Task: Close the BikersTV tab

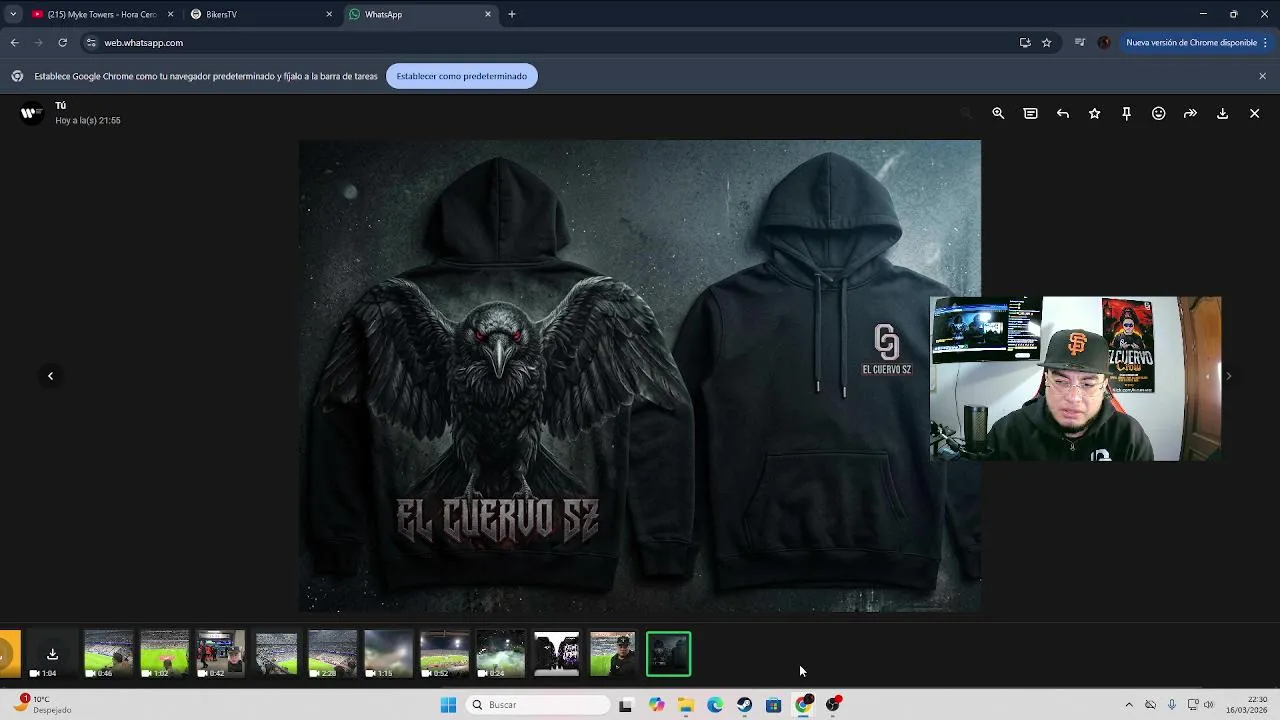Action: tap(329, 14)
